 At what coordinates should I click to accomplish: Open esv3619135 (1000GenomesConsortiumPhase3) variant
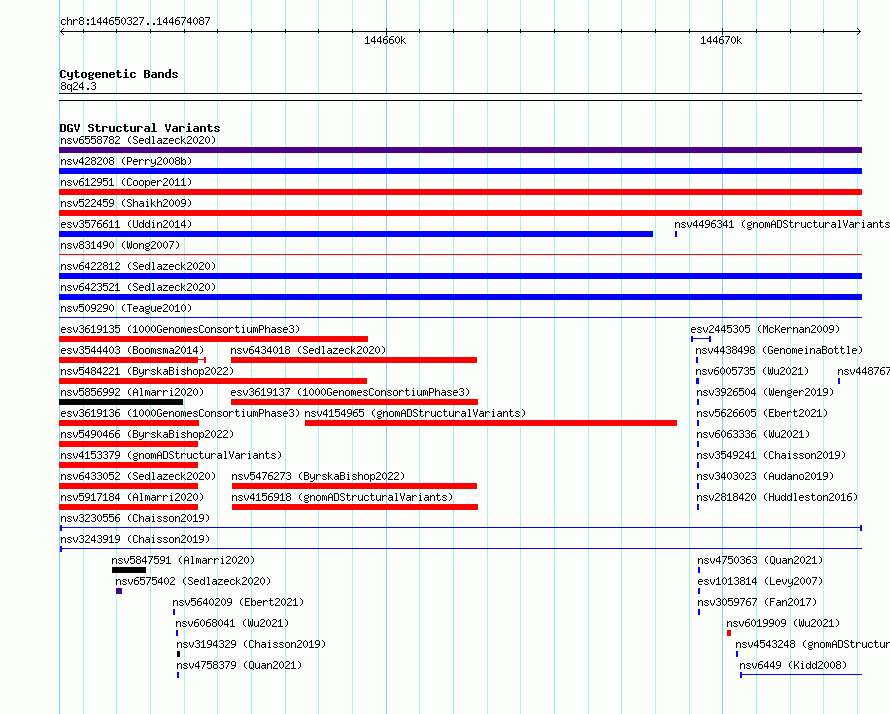180,329
